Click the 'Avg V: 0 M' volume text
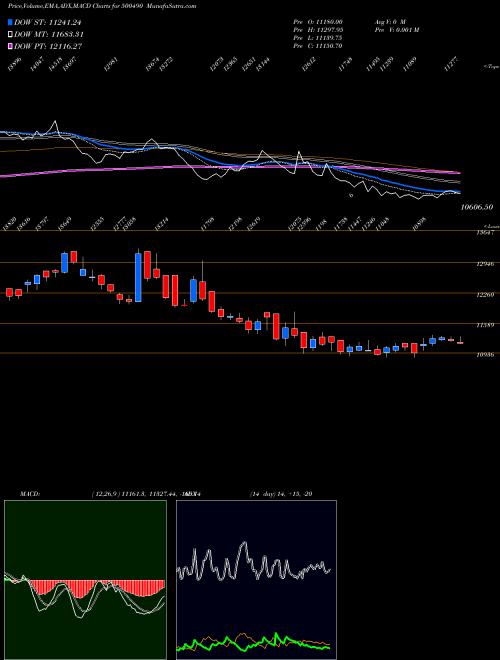Viewport: 500px width, 660px height. (x=389, y=21)
